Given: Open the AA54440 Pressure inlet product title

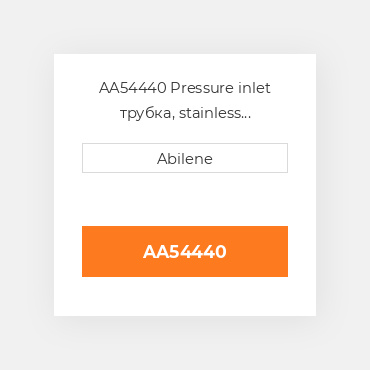Looking at the screenshot, I should click(x=185, y=100).
